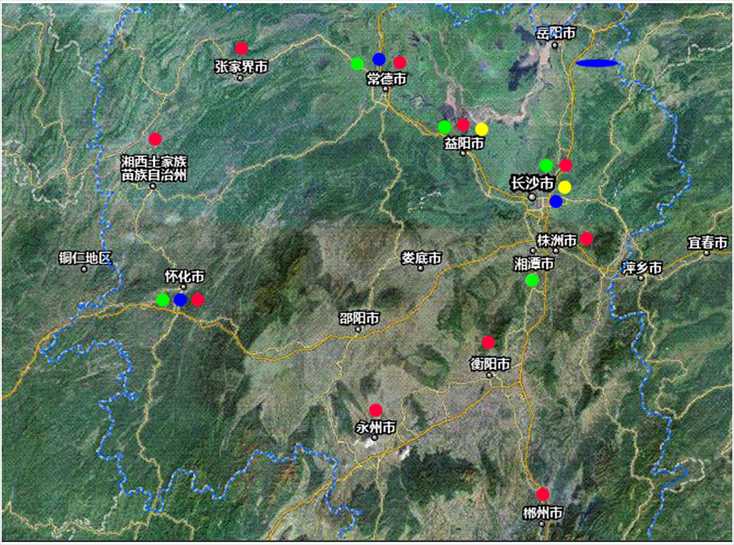Click the blue marker below 怀化市

pos(180,299)
